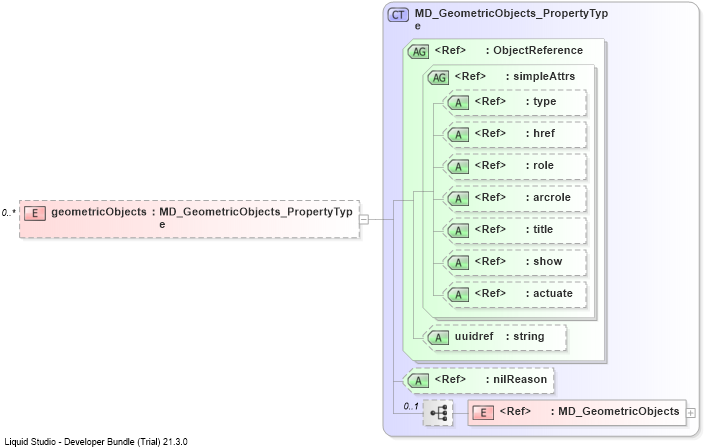Click the A icon of title attribute
Viewport: 704px width, 447px height.
click(x=458, y=231)
